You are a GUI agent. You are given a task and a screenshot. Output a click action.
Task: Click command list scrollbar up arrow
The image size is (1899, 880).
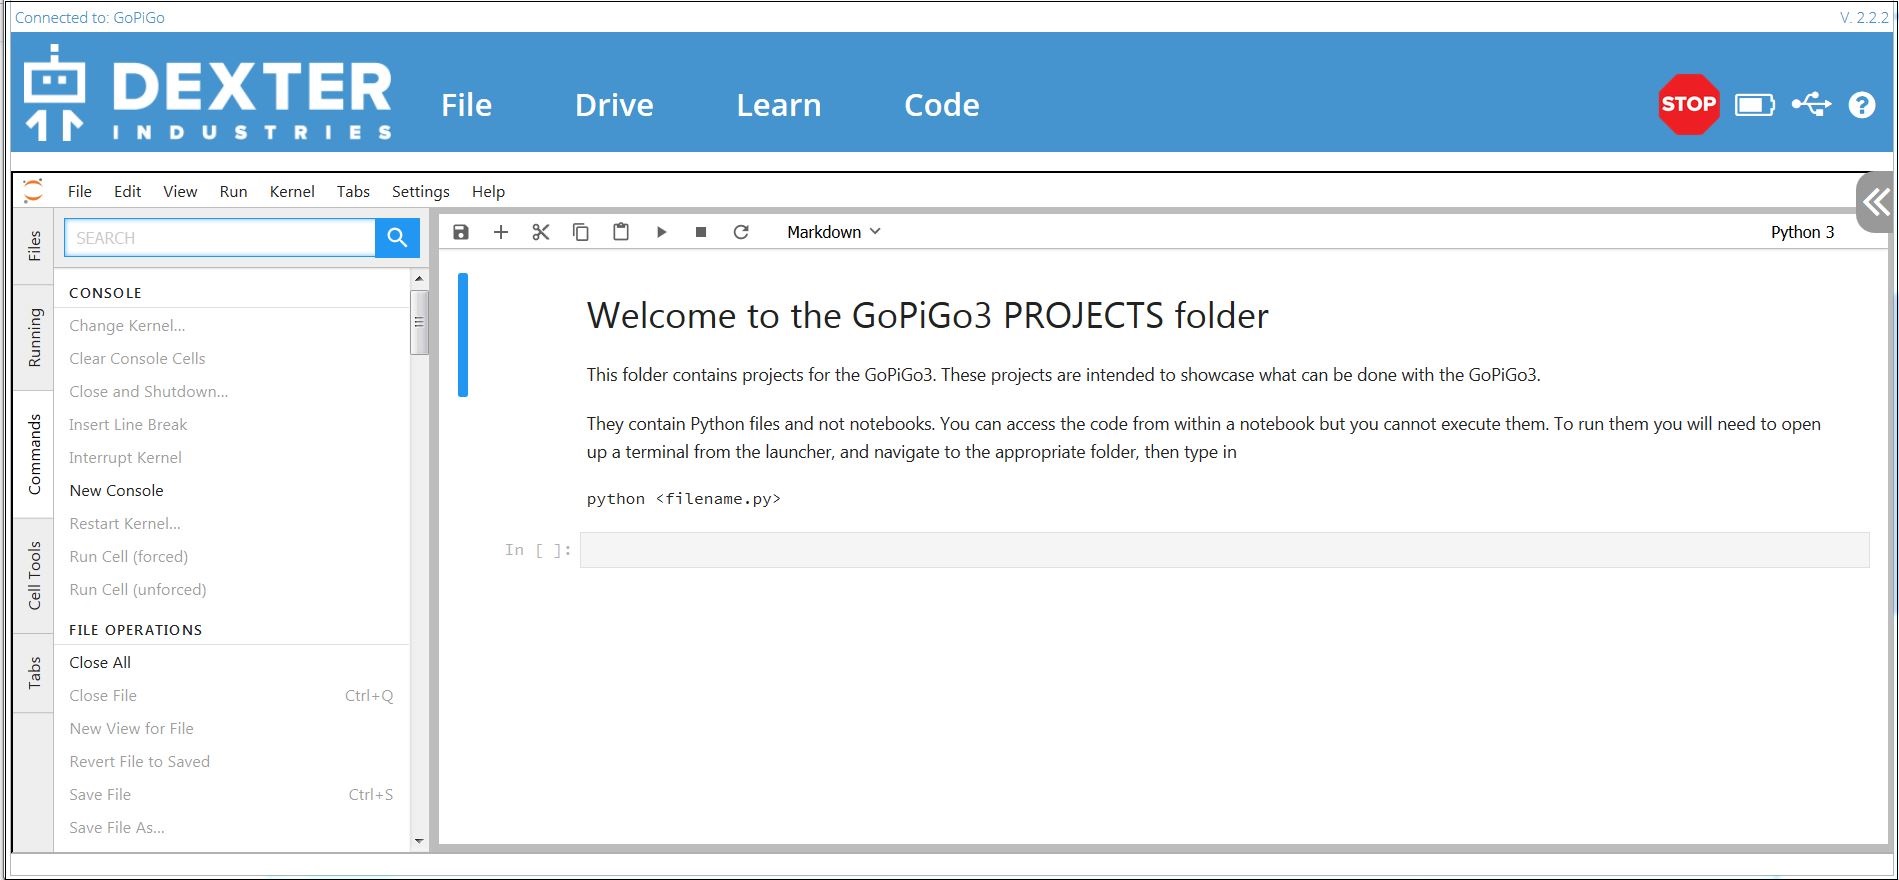(419, 278)
